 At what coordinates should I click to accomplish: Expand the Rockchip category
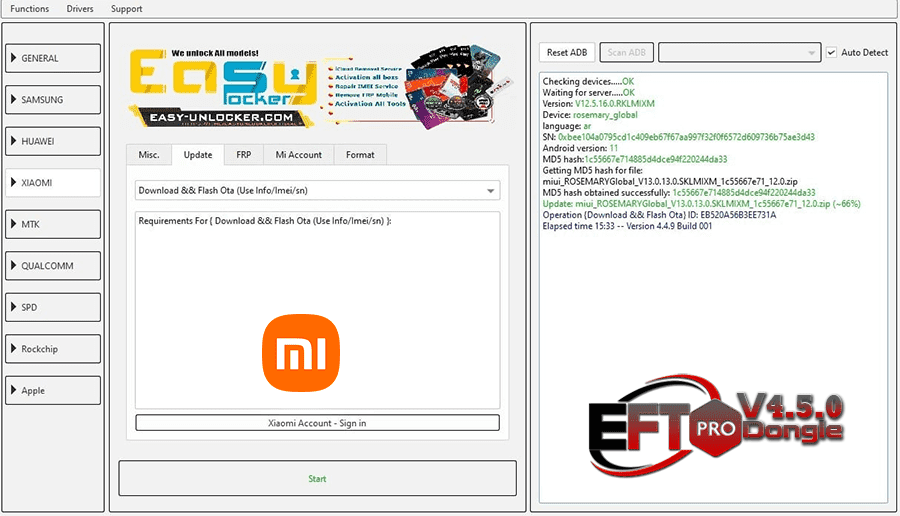click(x=53, y=349)
